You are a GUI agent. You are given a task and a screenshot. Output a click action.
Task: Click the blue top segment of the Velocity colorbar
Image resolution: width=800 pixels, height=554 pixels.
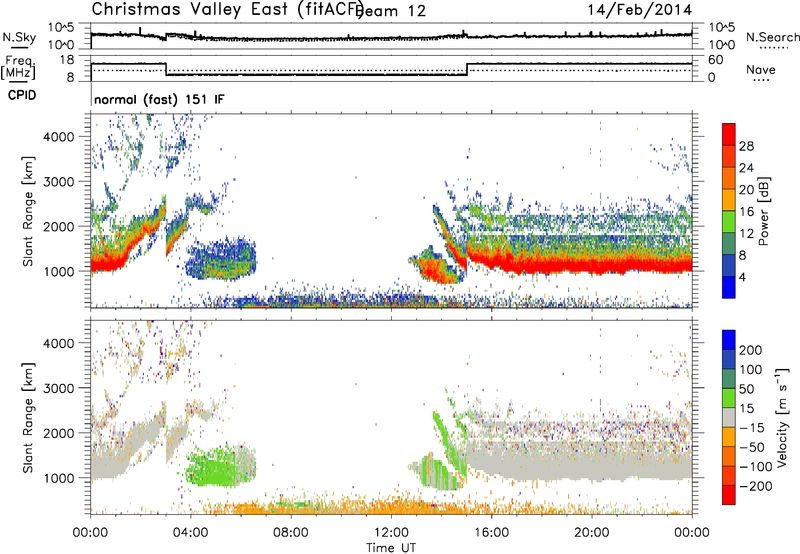point(729,340)
